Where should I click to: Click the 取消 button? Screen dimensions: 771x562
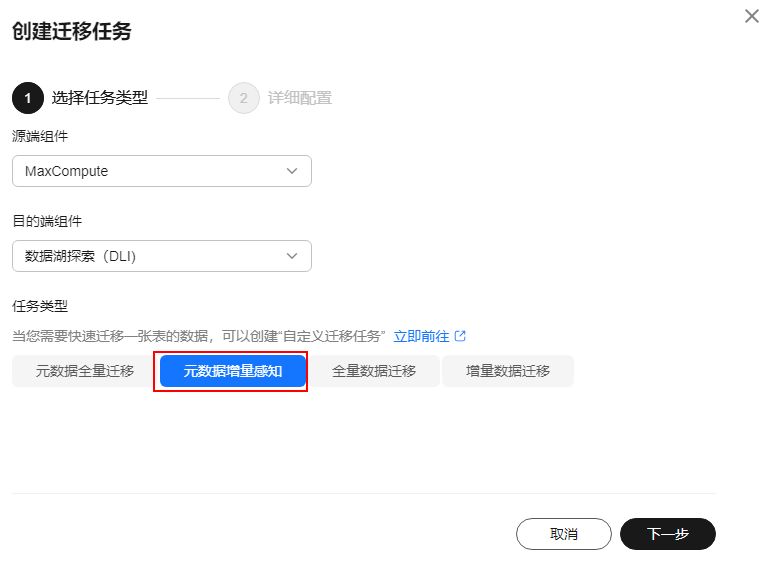tap(563, 534)
